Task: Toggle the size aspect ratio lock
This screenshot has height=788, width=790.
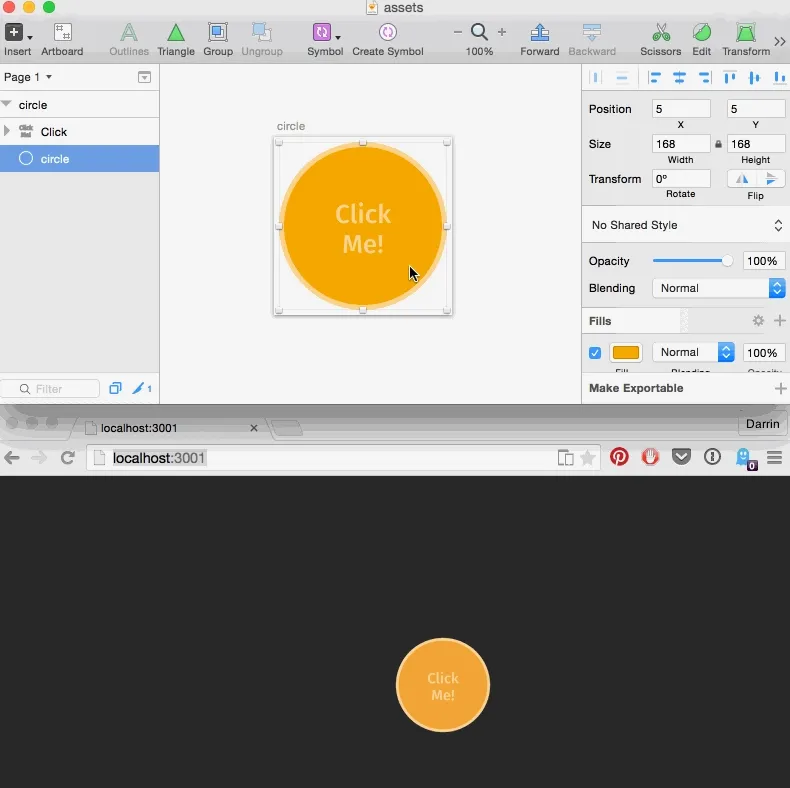Action: pos(718,145)
